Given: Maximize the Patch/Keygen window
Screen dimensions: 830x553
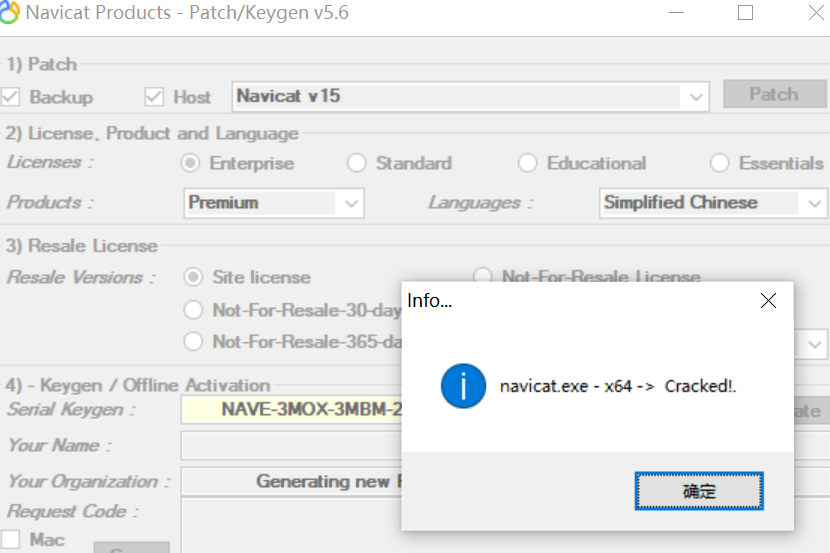Looking at the screenshot, I should 745,13.
